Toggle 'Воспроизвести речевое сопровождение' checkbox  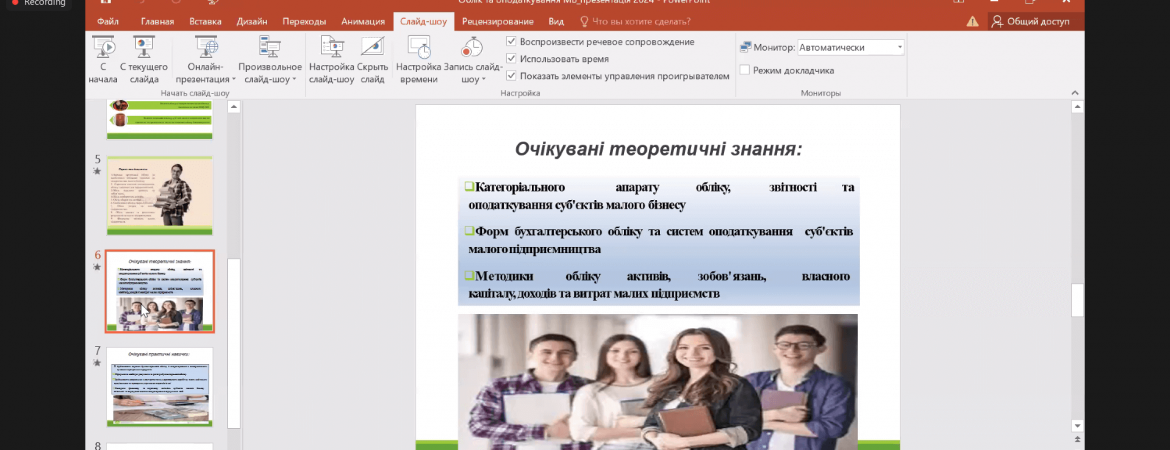[511, 42]
